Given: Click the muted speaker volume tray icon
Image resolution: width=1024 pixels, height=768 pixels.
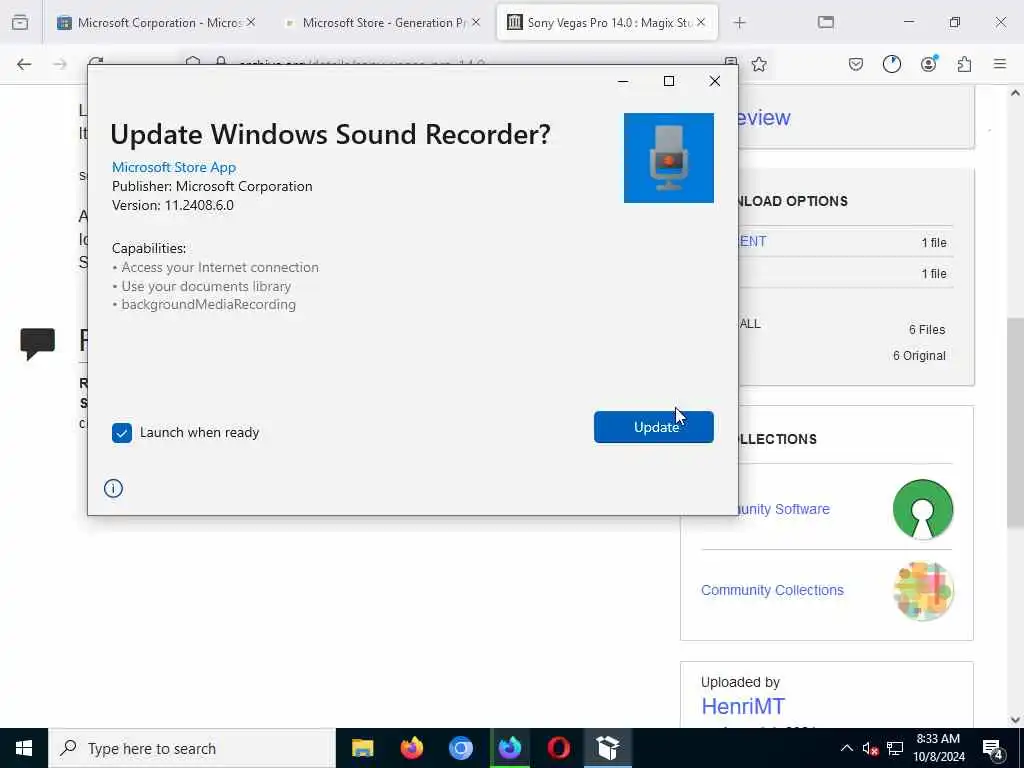Looking at the screenshot, I should 870,749.
